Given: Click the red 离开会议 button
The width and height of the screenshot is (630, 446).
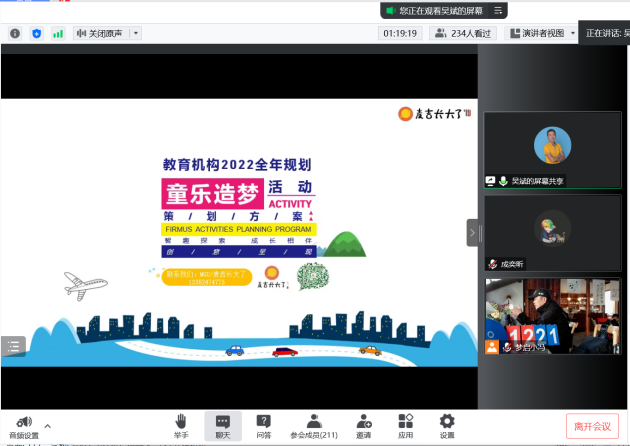Looking at the screenshot, I should click(x=592, y=426).
